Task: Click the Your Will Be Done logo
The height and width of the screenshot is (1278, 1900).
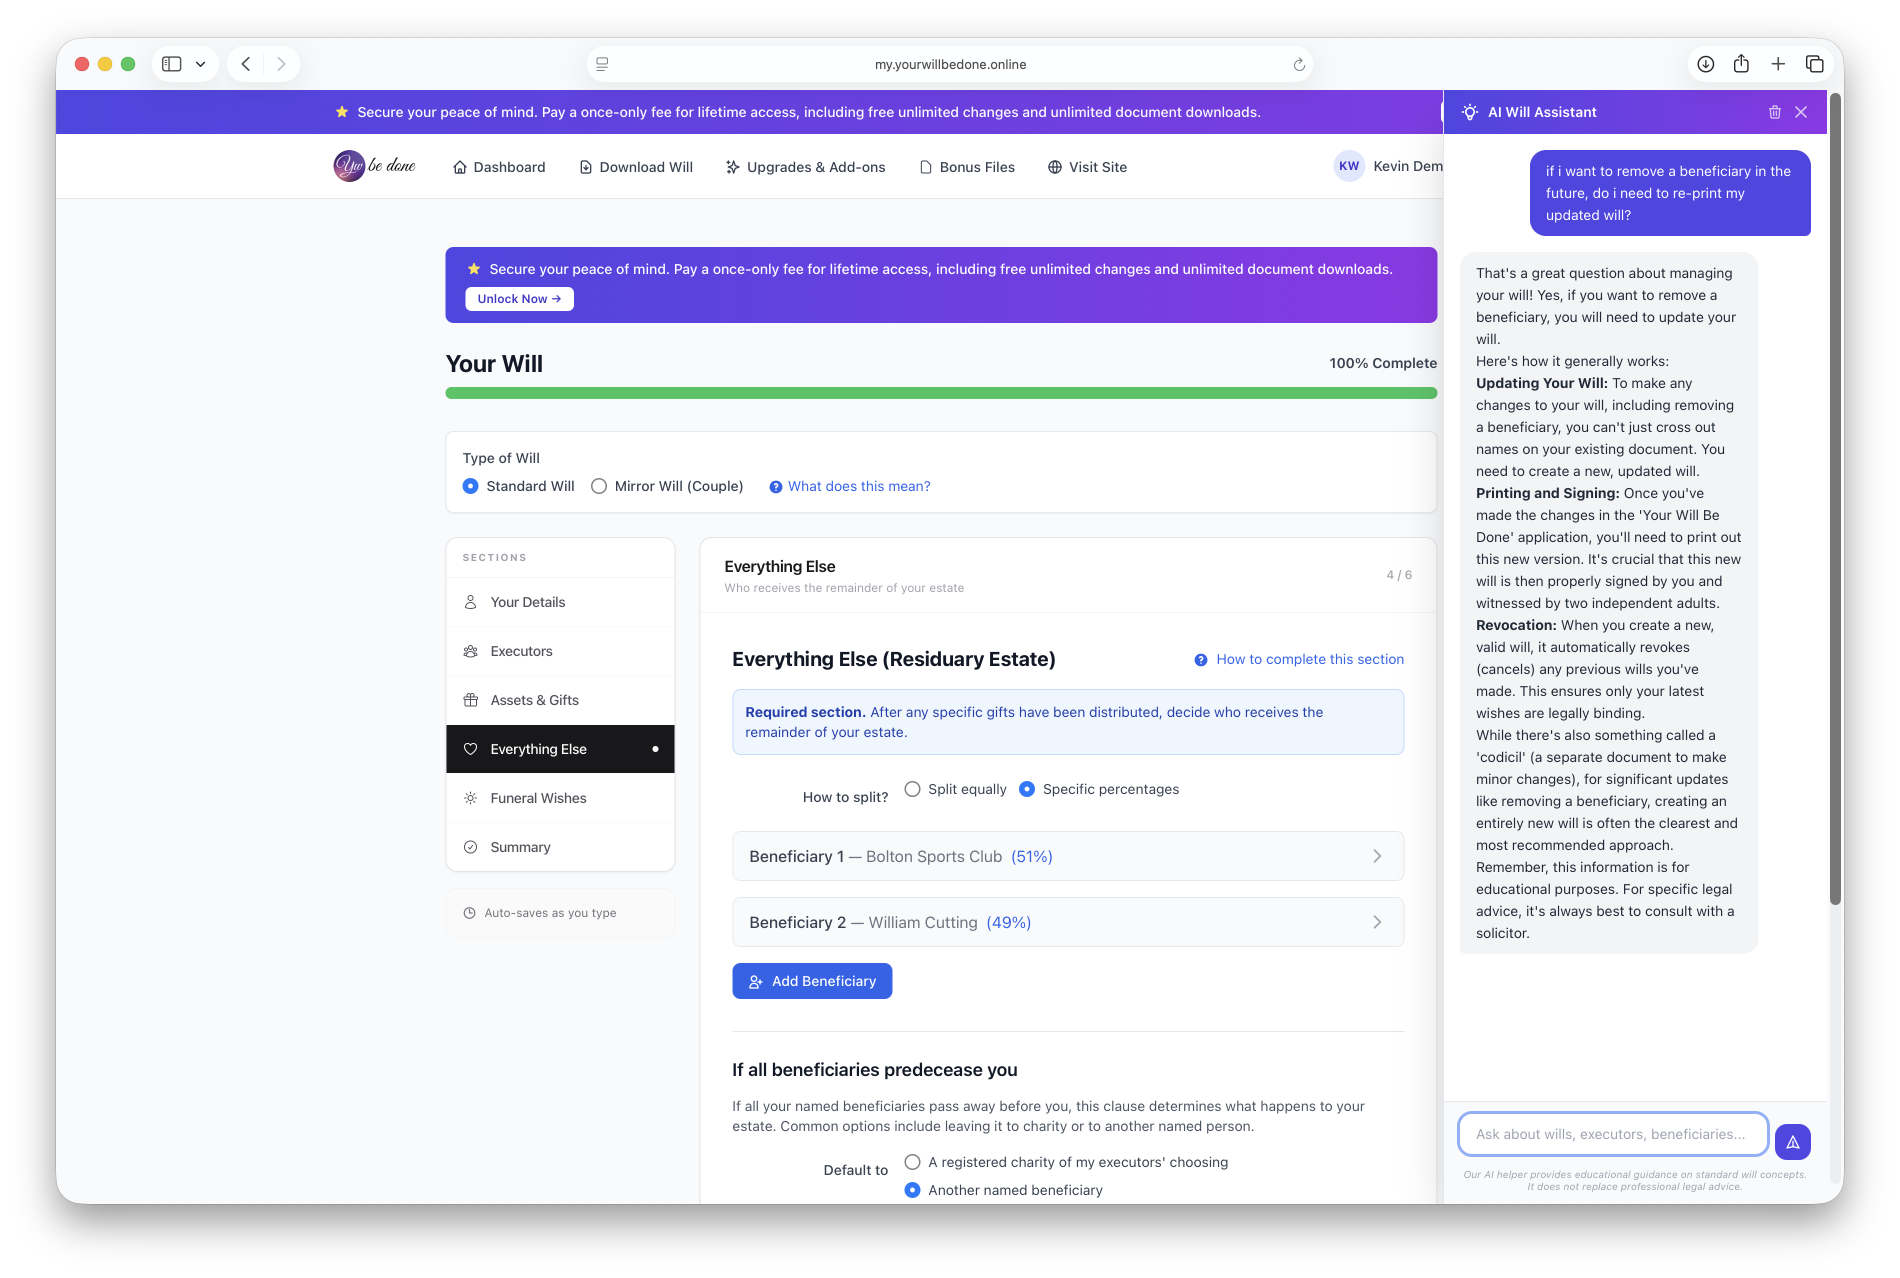Action: 374,165
